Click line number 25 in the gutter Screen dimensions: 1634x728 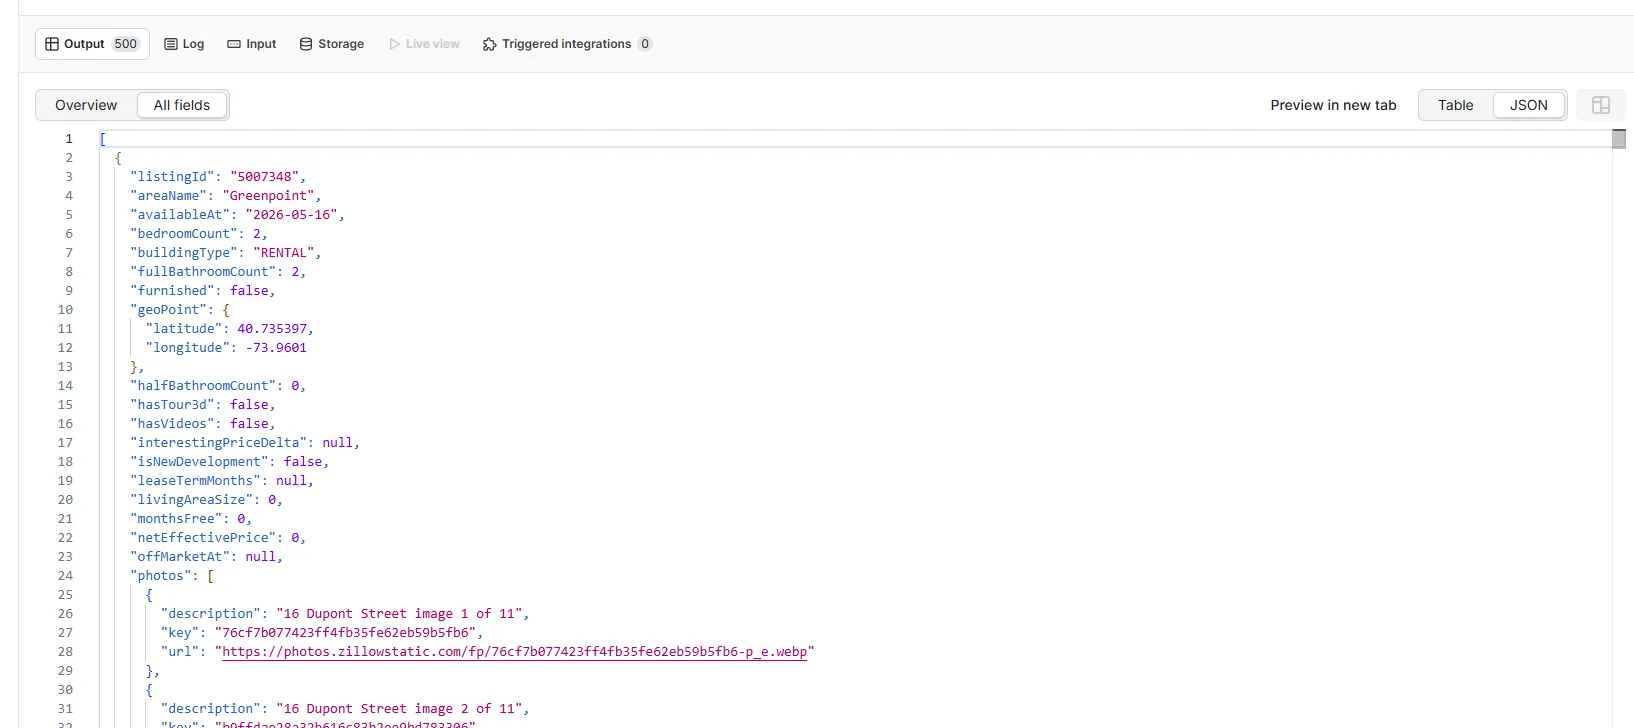coord(65,595)
